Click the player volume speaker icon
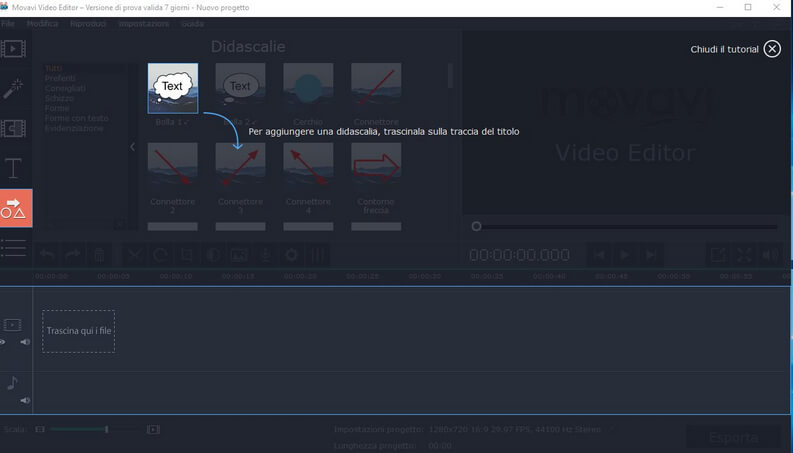The width and height of the screenshot is (793, 453). pyautogui.click(x=770, y=255)
